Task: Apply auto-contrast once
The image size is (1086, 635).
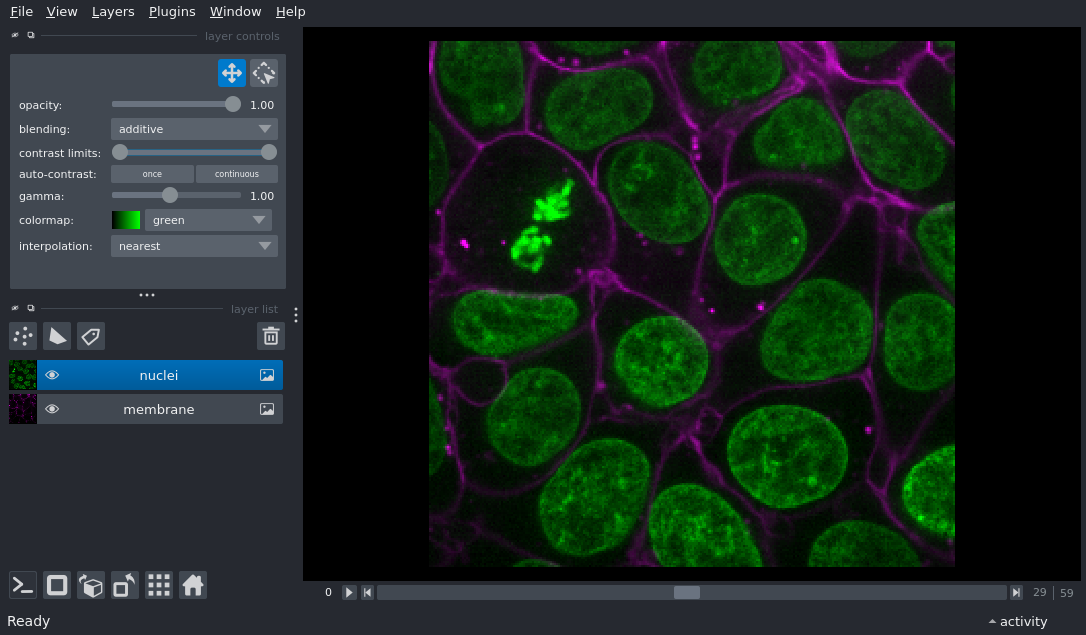Action: 152,173
